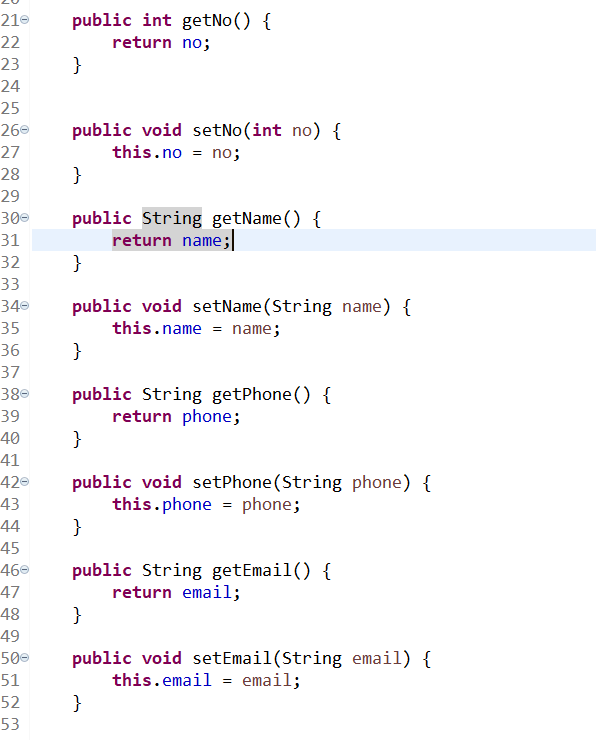Viewport: 596px width, 740px height.
Task: Collapse the setName method fold marker
Action: point(25,306)
